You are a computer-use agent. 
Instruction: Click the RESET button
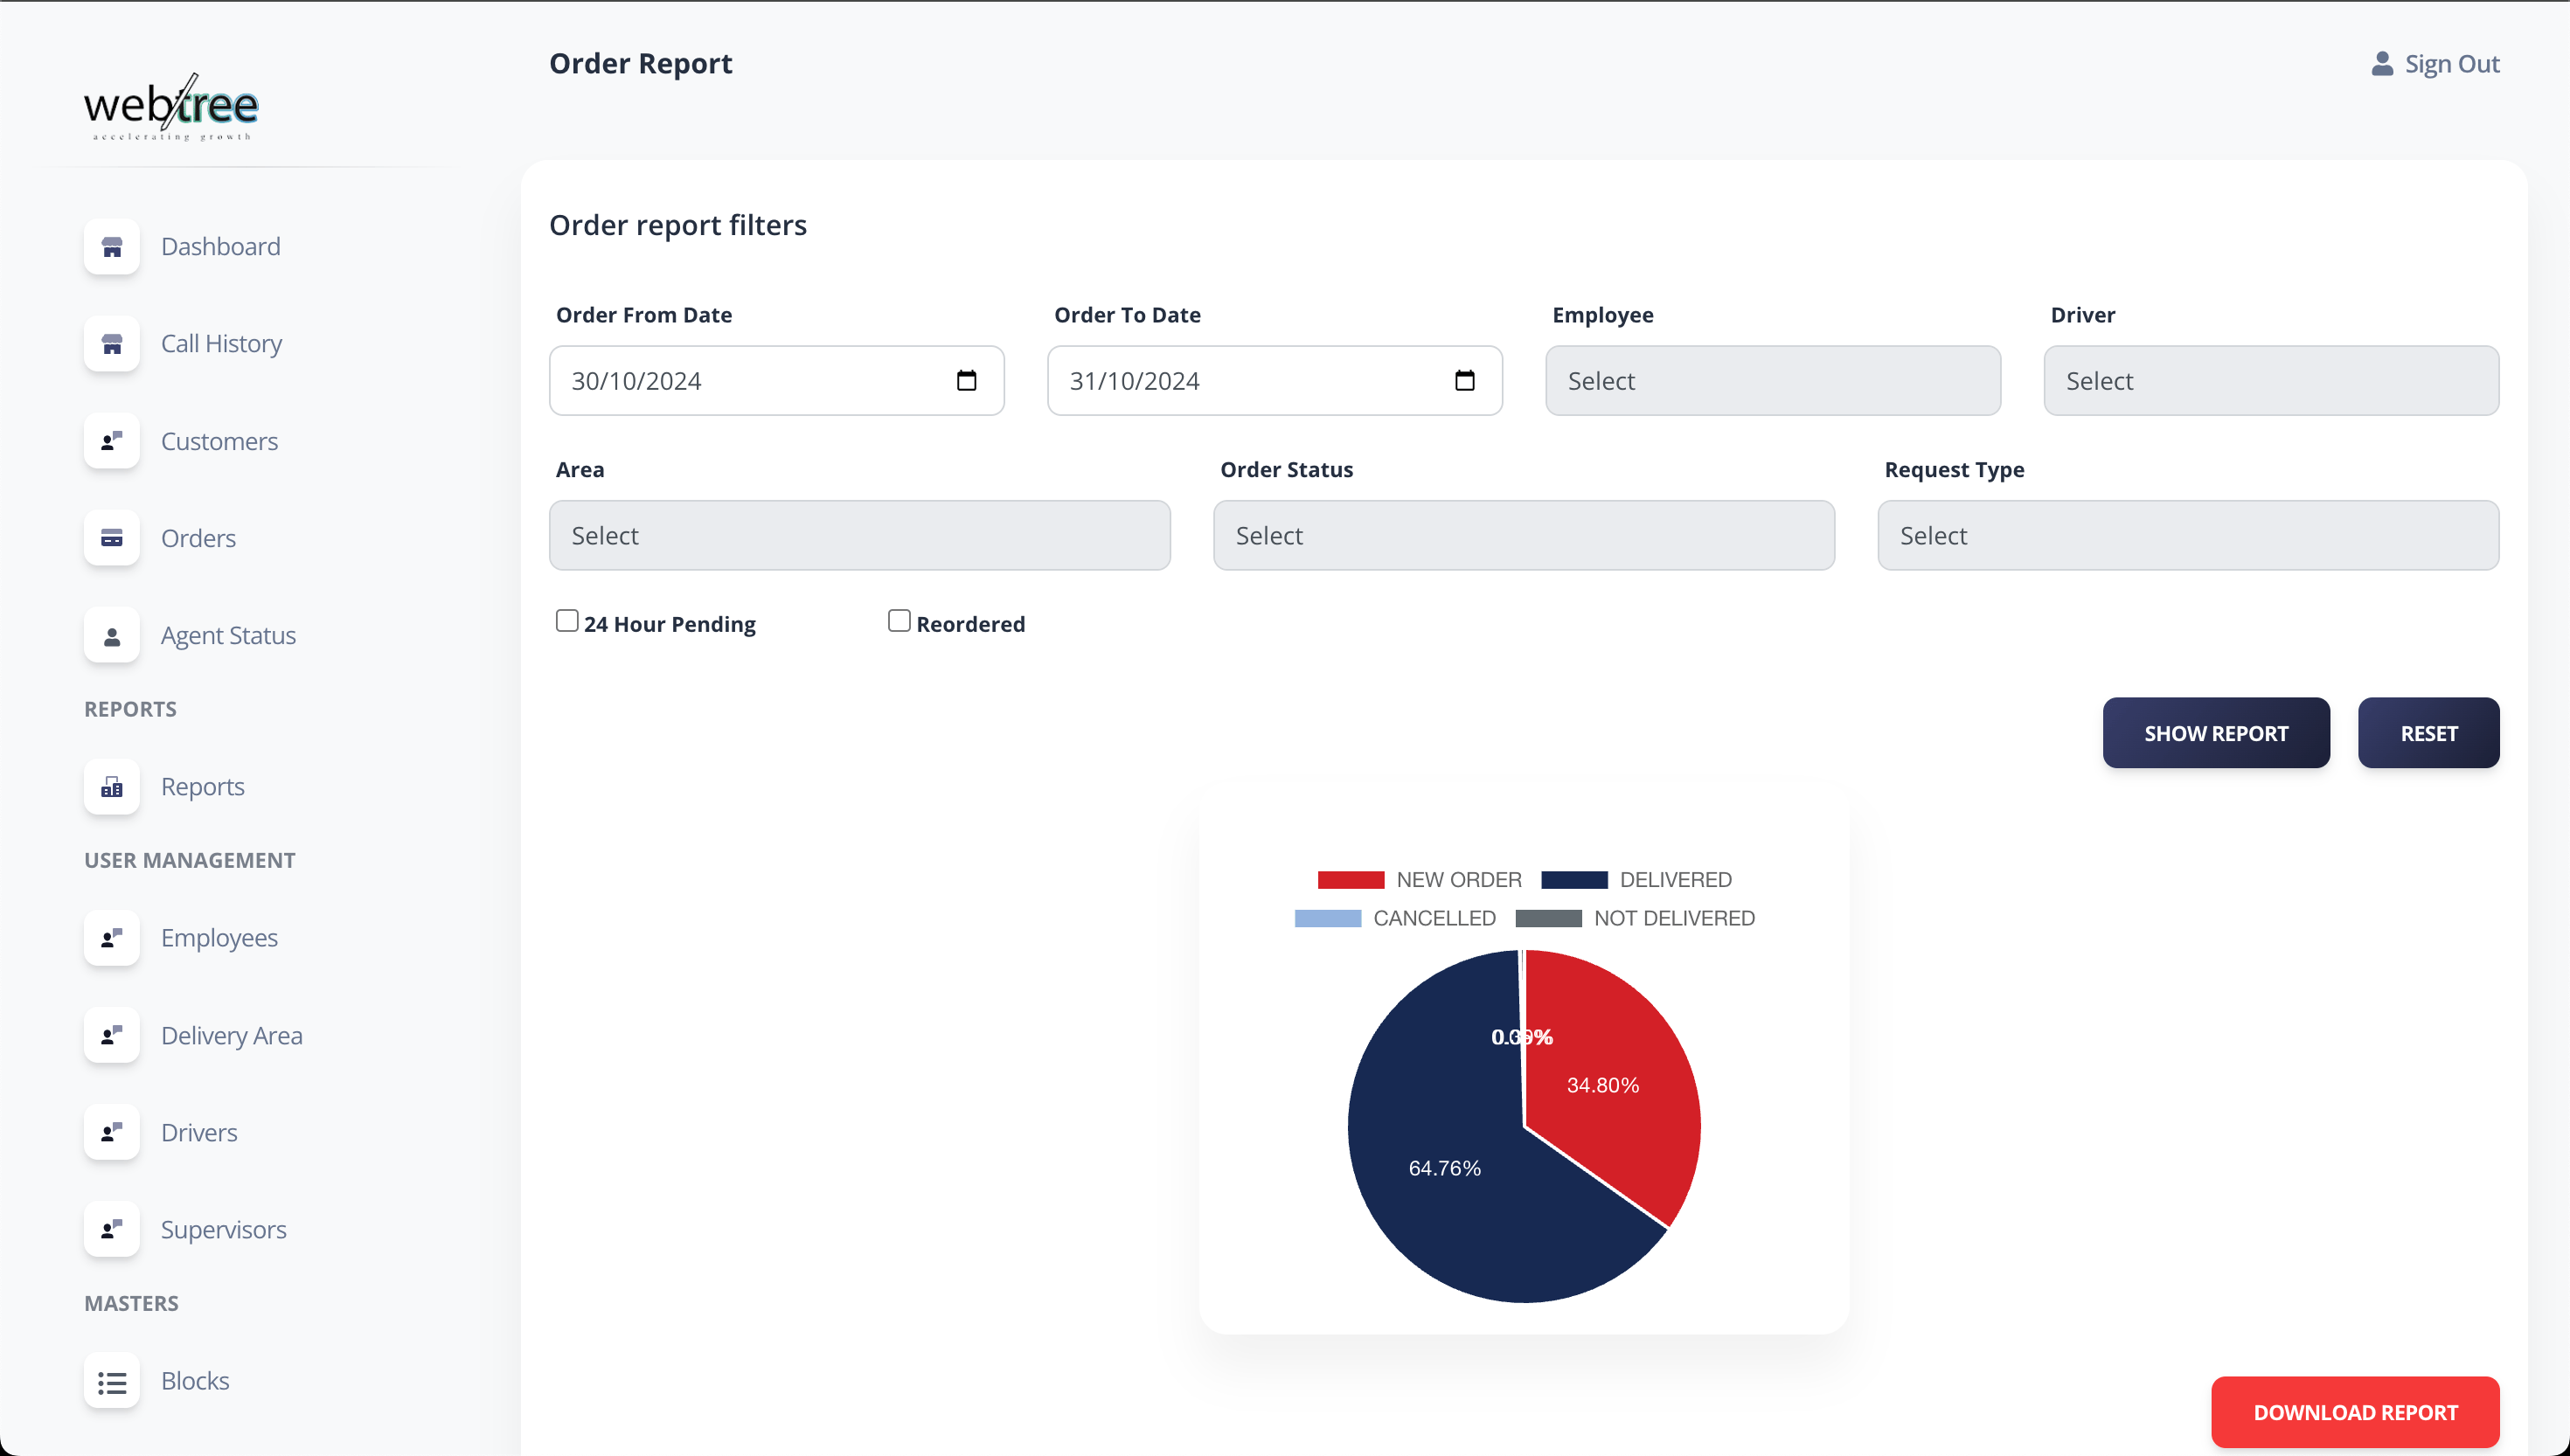pyautogui.click(x=2428, y=733)
